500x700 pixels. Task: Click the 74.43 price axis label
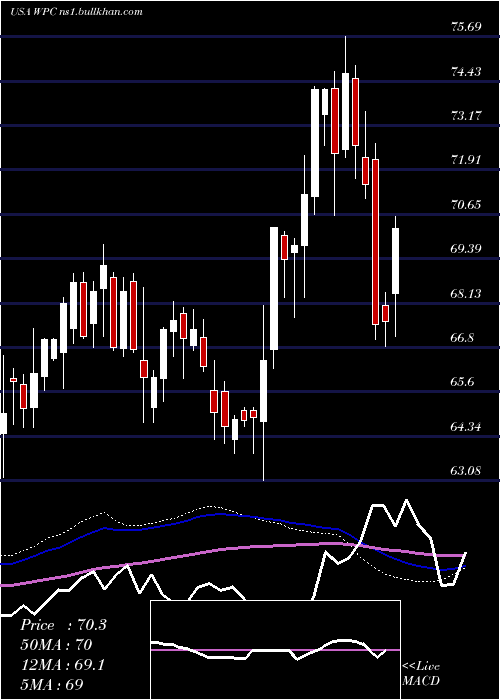pyautogui.click(x=466, y=71)
